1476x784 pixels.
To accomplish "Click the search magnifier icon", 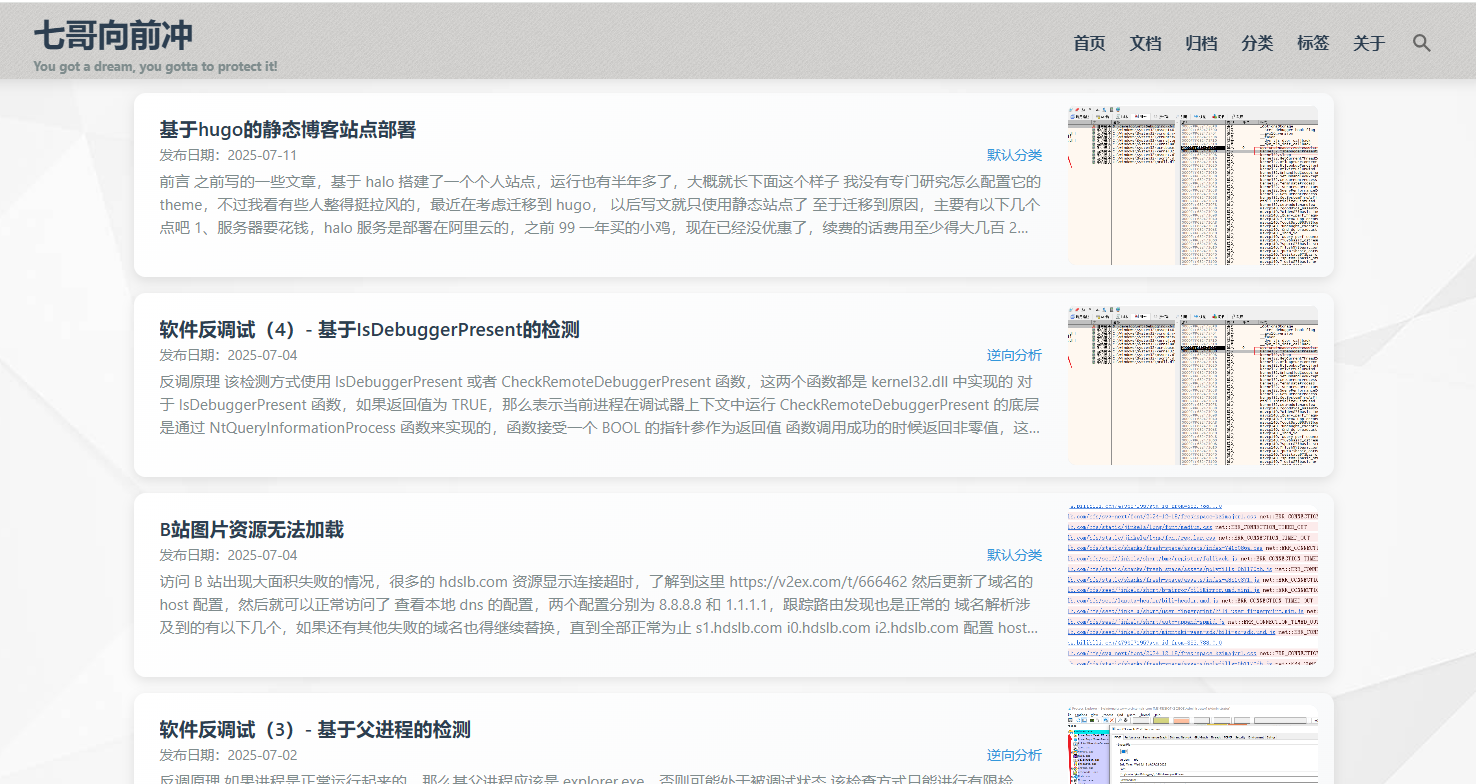I will (1421, 43).
